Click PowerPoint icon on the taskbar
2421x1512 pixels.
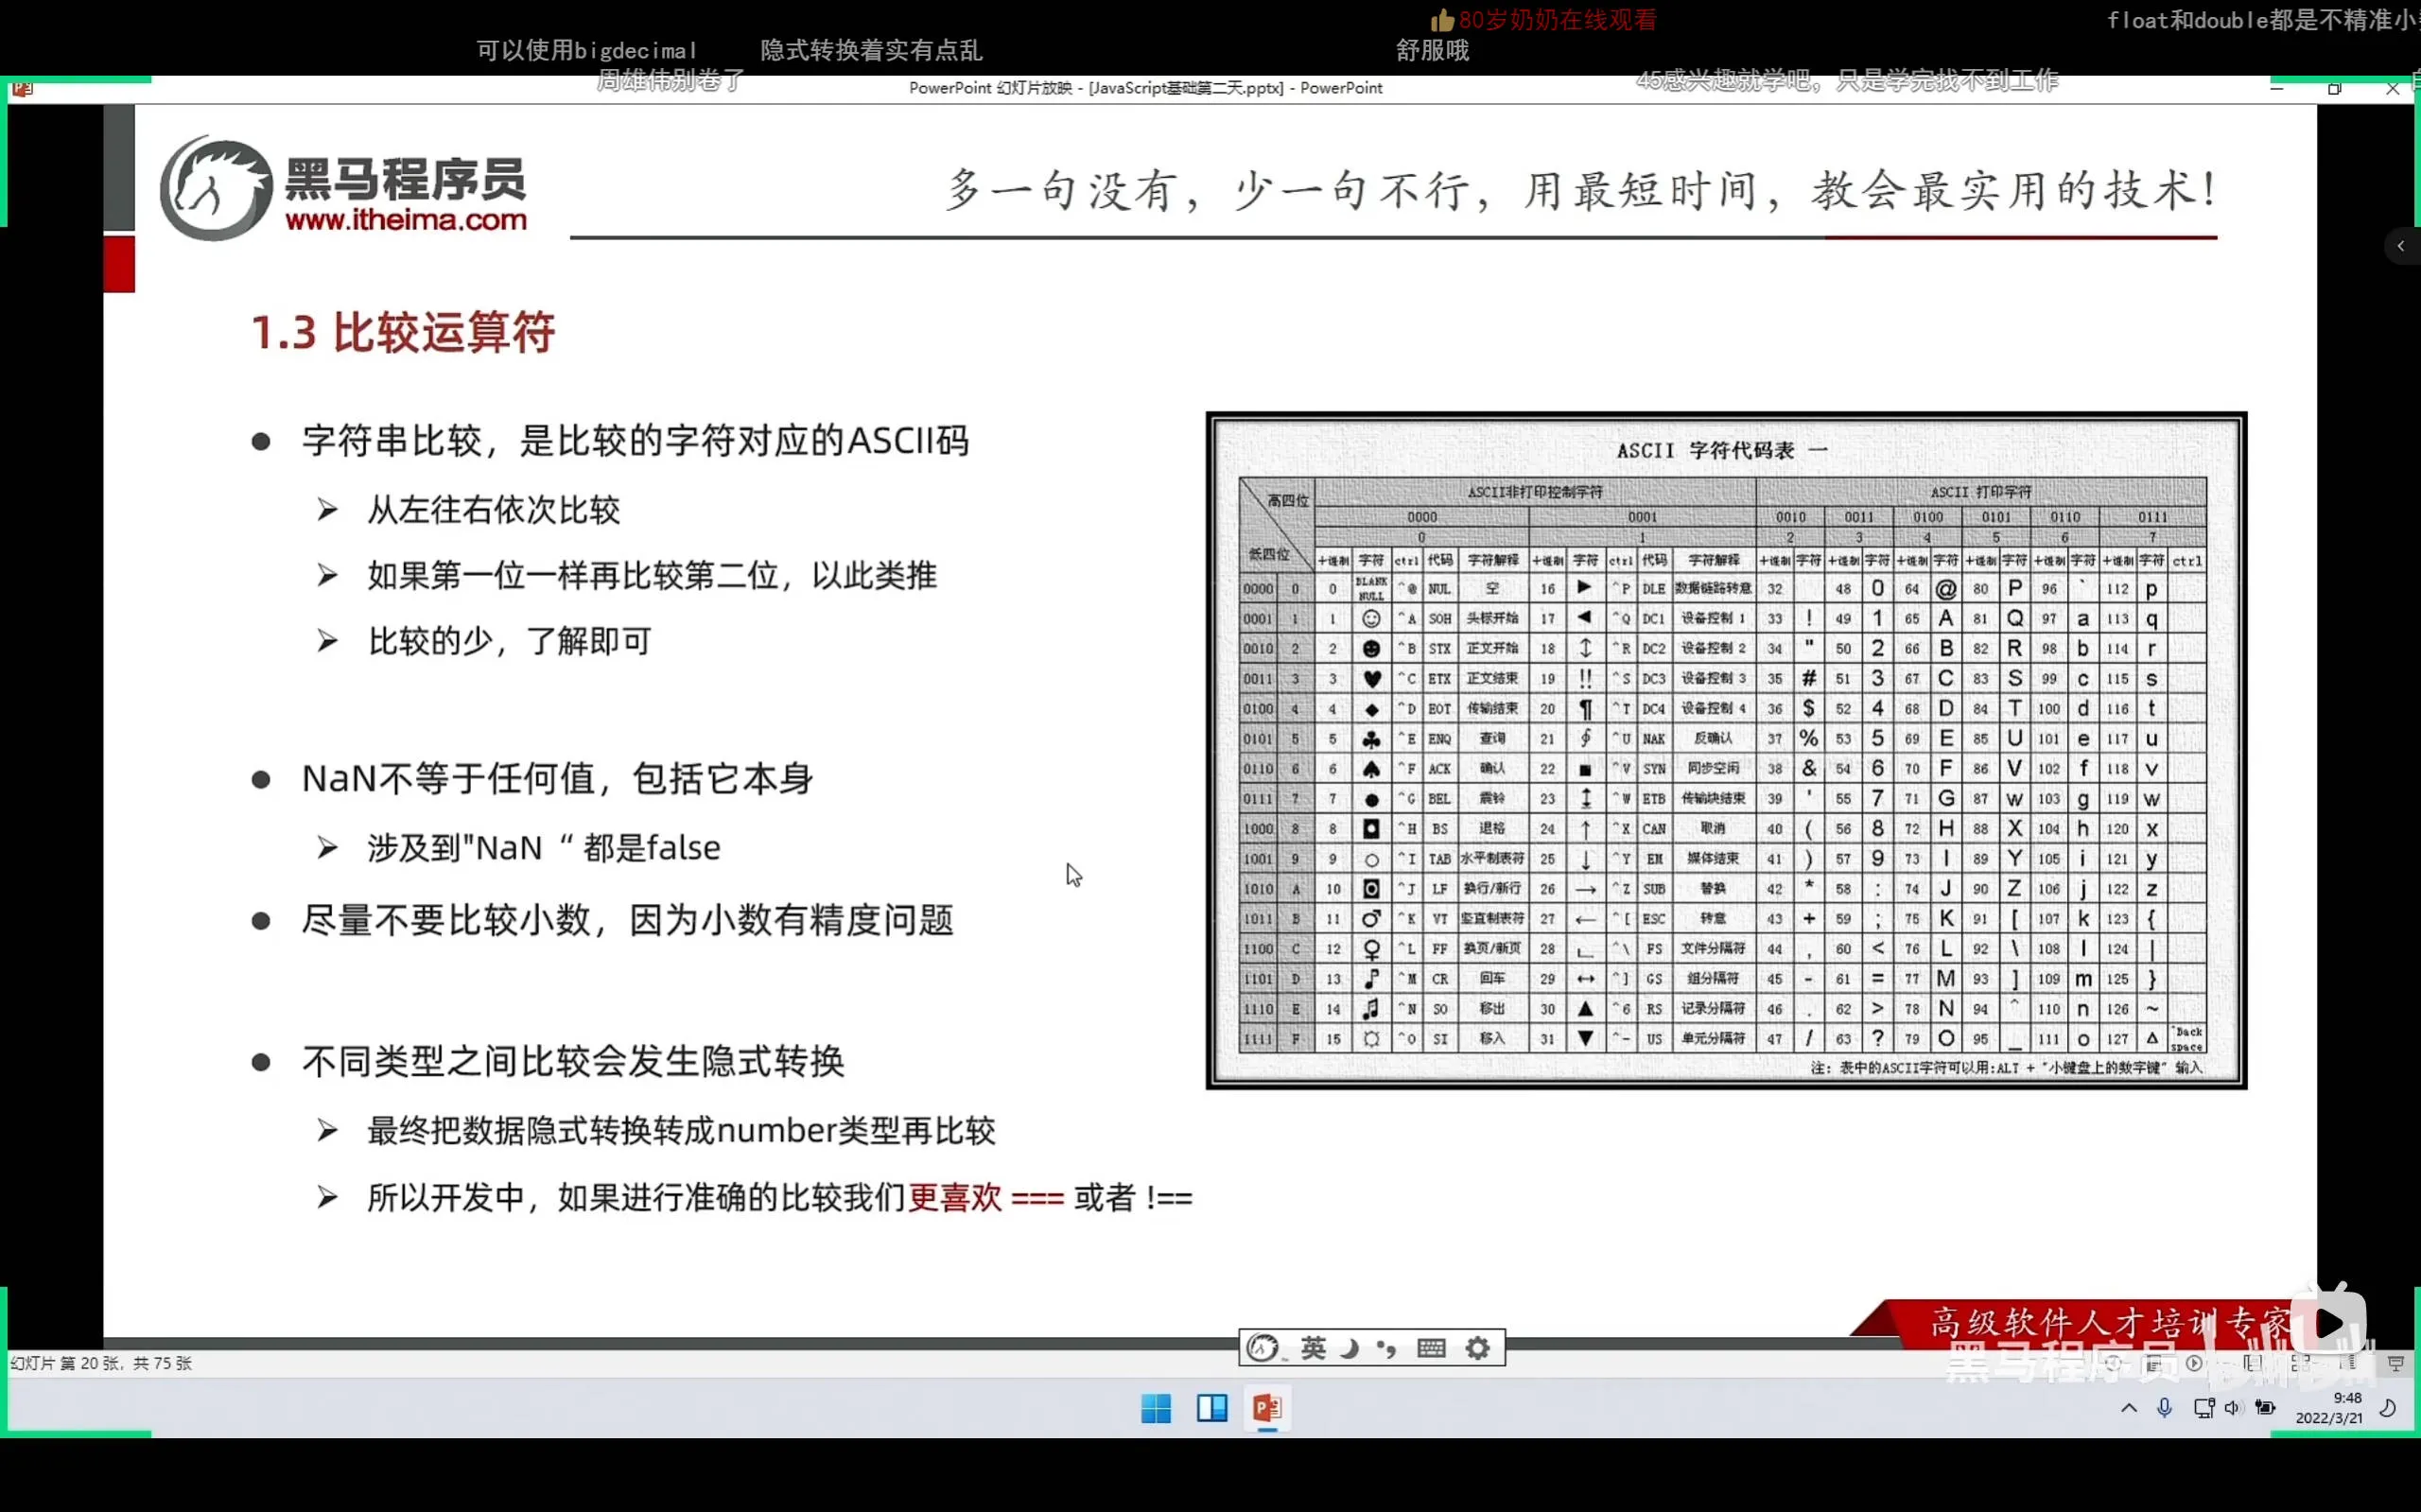[1267, 1408]
